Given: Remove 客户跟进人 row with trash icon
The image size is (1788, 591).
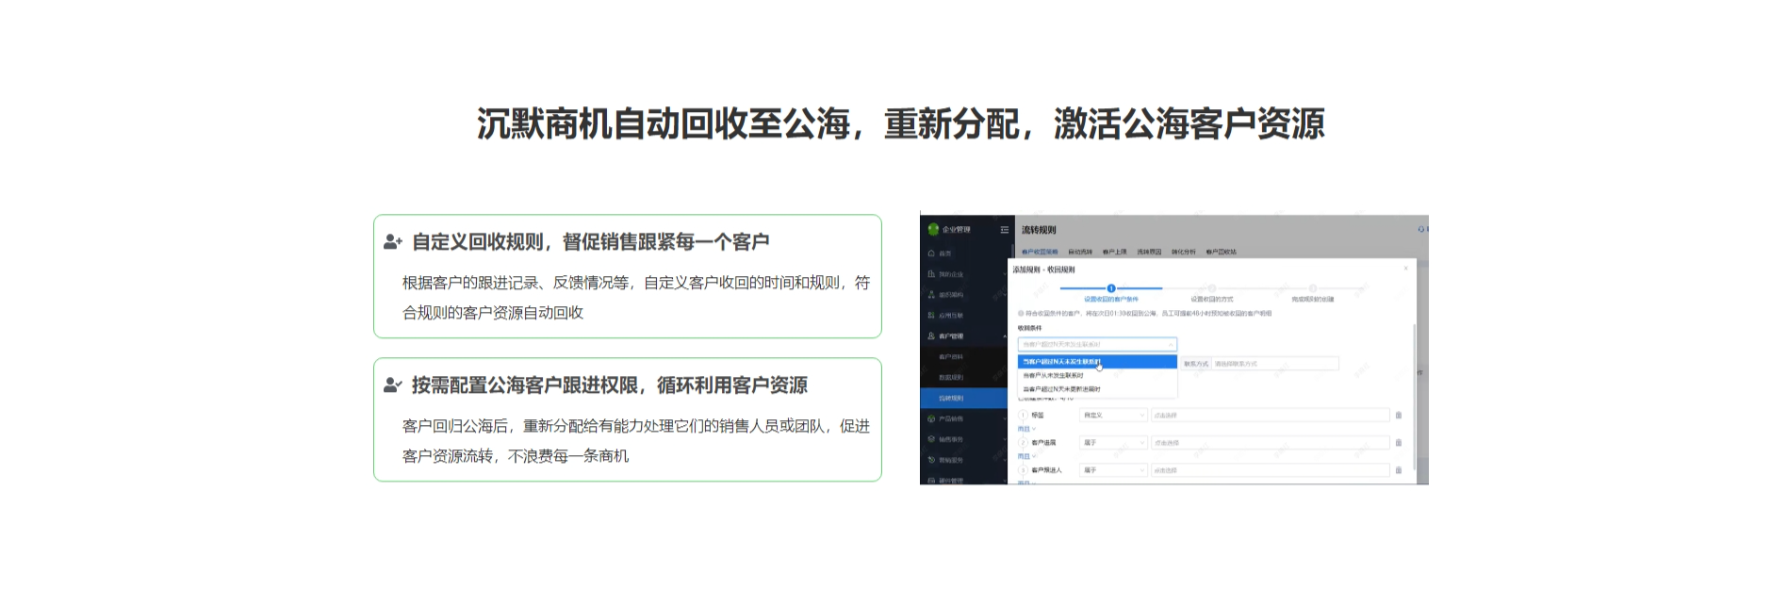Looking at the screenshot, I should 1398,470.
